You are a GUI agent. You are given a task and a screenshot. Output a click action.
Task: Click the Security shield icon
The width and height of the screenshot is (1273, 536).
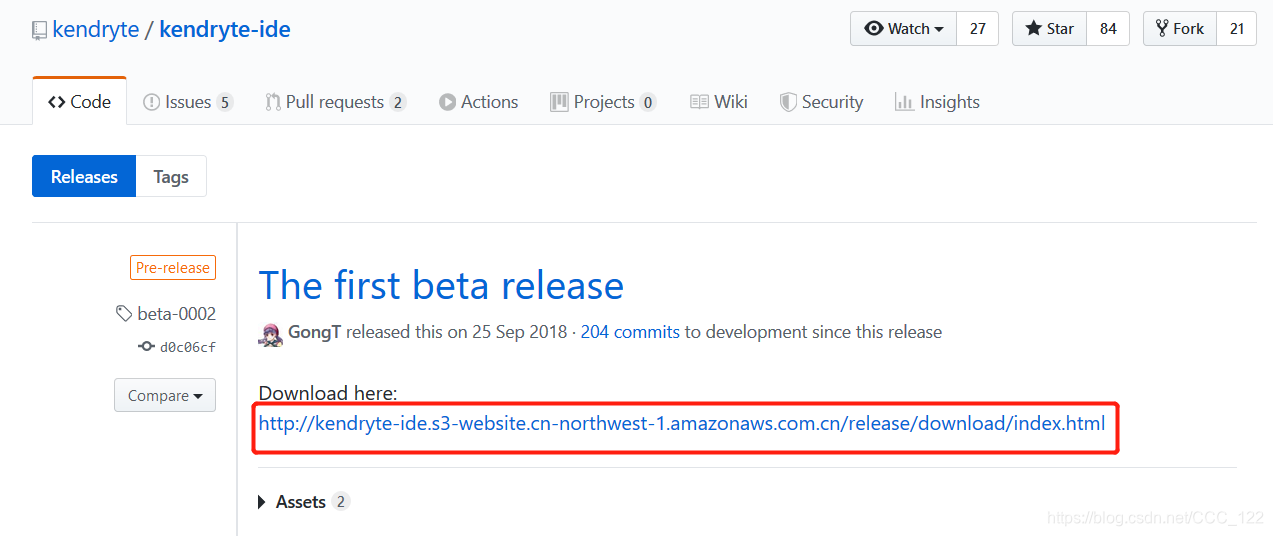pos(788,102)
